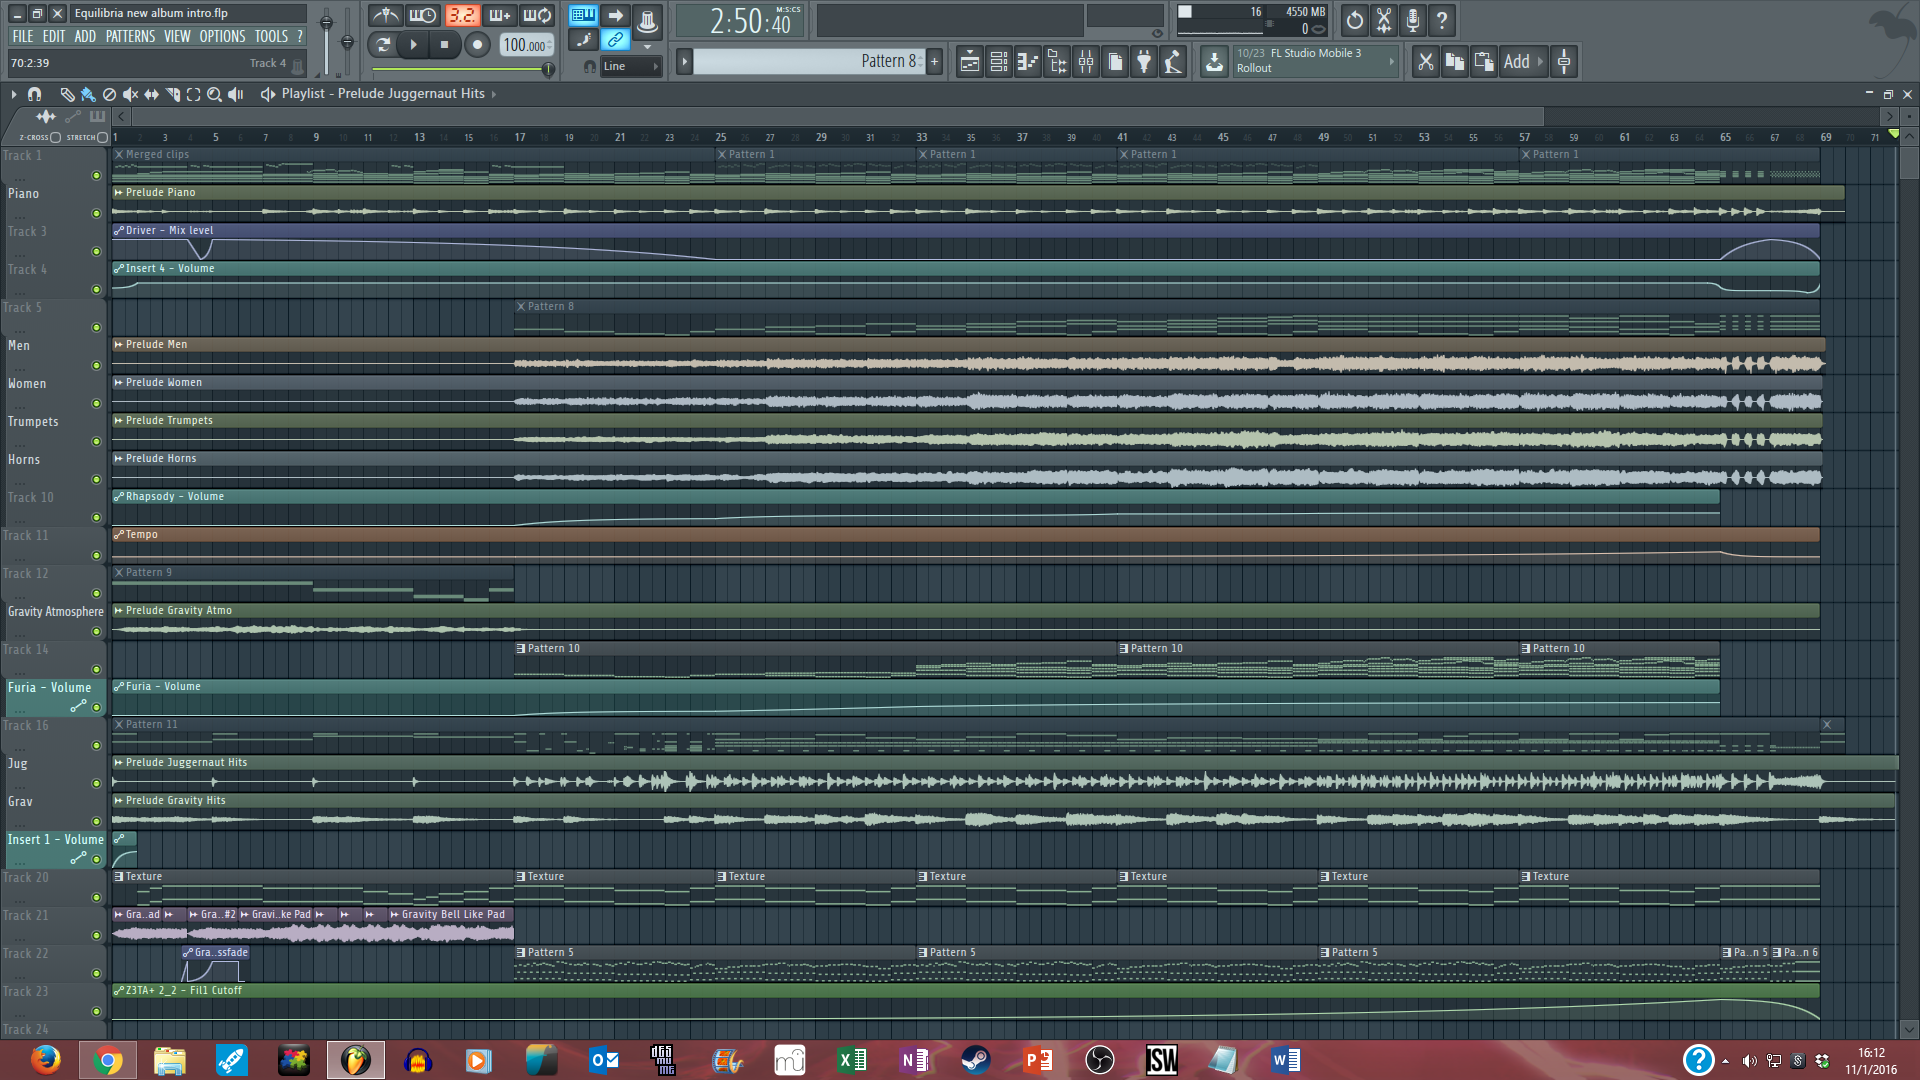
Task: Mute the Men track green light
Action: pyautogui.click(x=97, y=365)
